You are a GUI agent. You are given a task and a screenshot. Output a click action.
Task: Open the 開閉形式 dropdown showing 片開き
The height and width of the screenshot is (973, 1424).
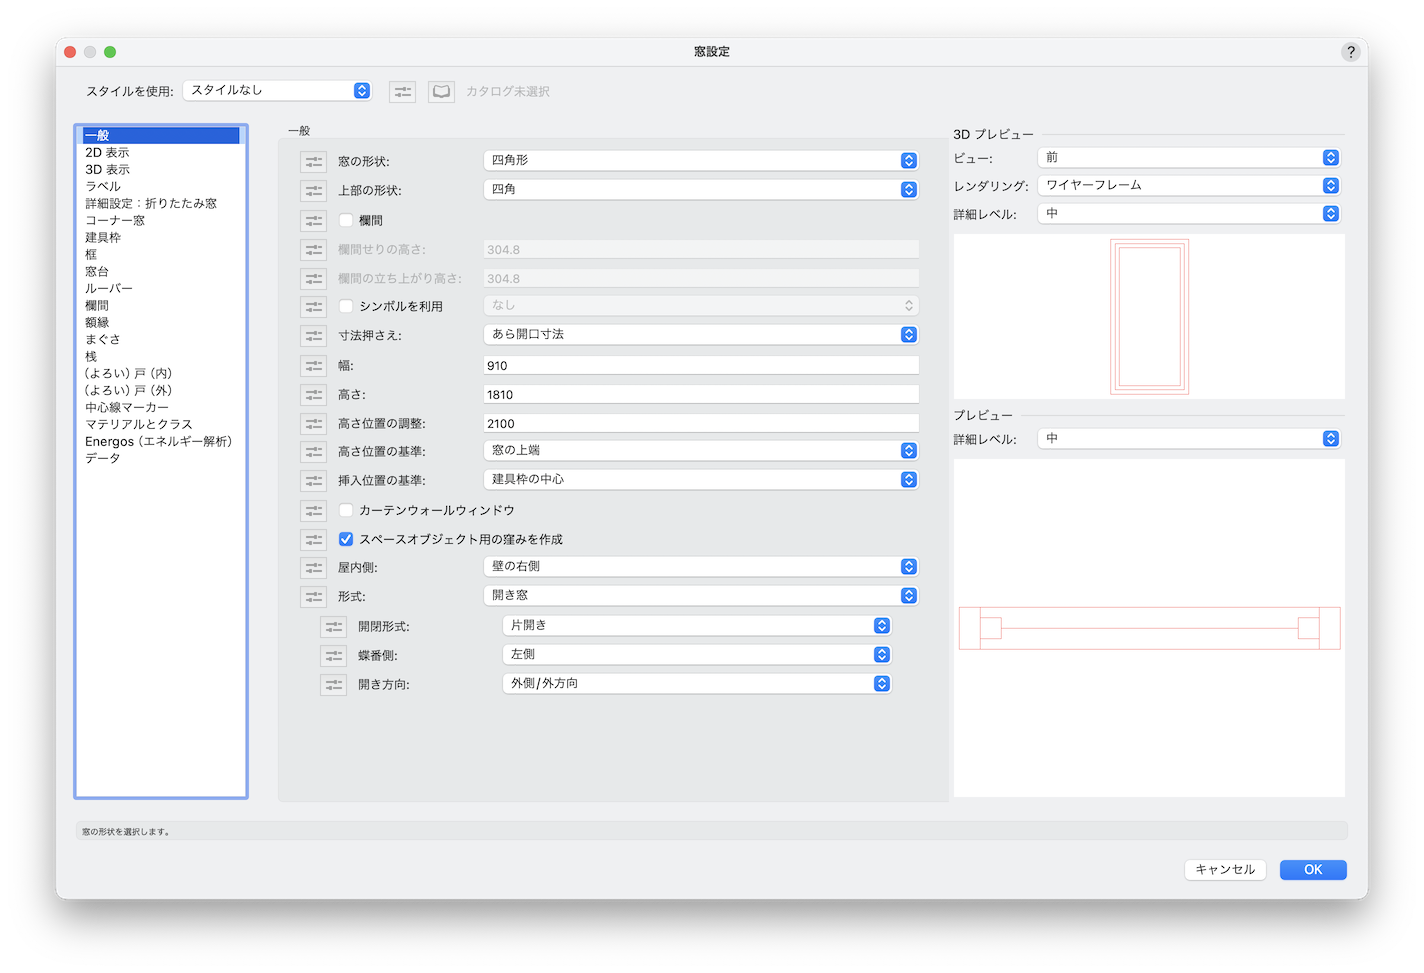tap(697, 625)
